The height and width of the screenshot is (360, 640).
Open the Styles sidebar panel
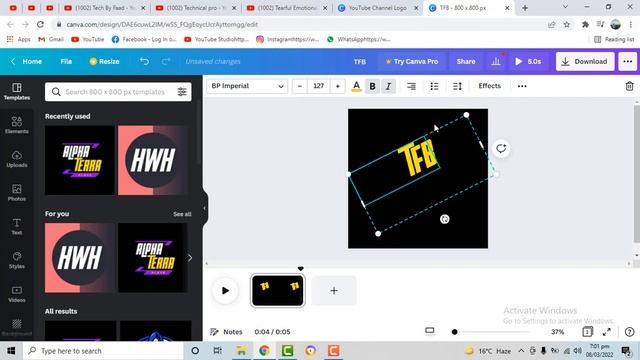coord(17,260)
